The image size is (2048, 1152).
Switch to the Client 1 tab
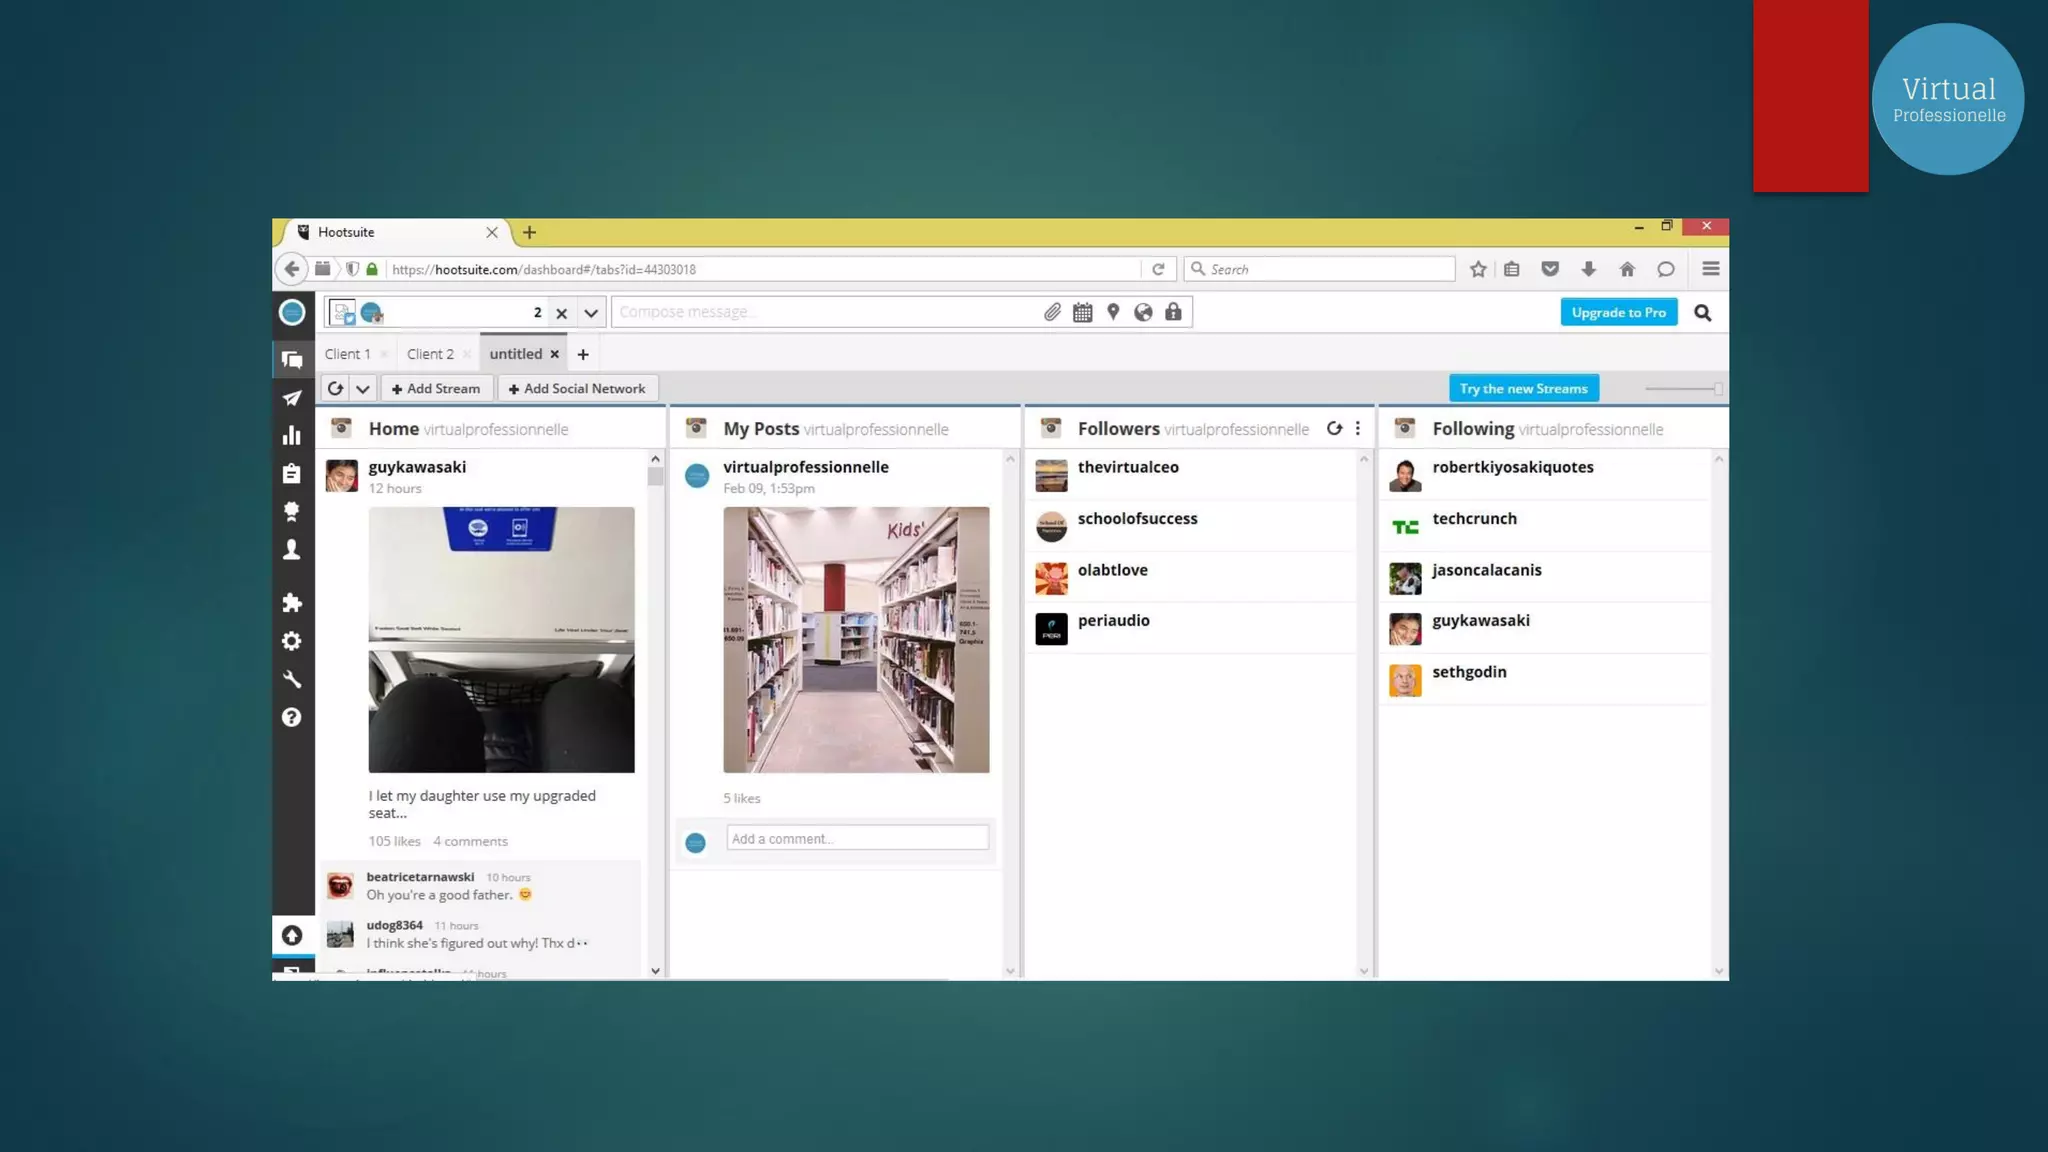tap(347, 354)
